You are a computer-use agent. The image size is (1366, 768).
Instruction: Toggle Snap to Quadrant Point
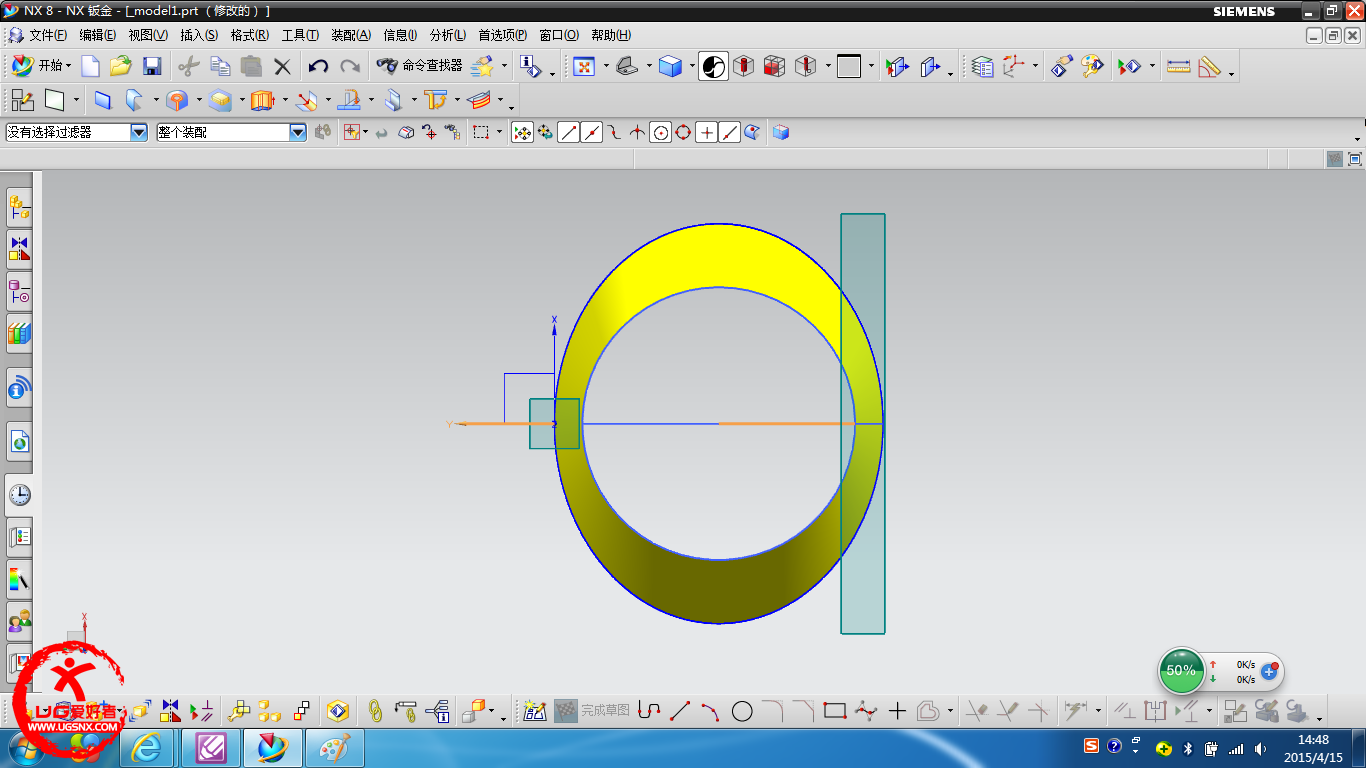pyautogui.click(x=684, y=132)
